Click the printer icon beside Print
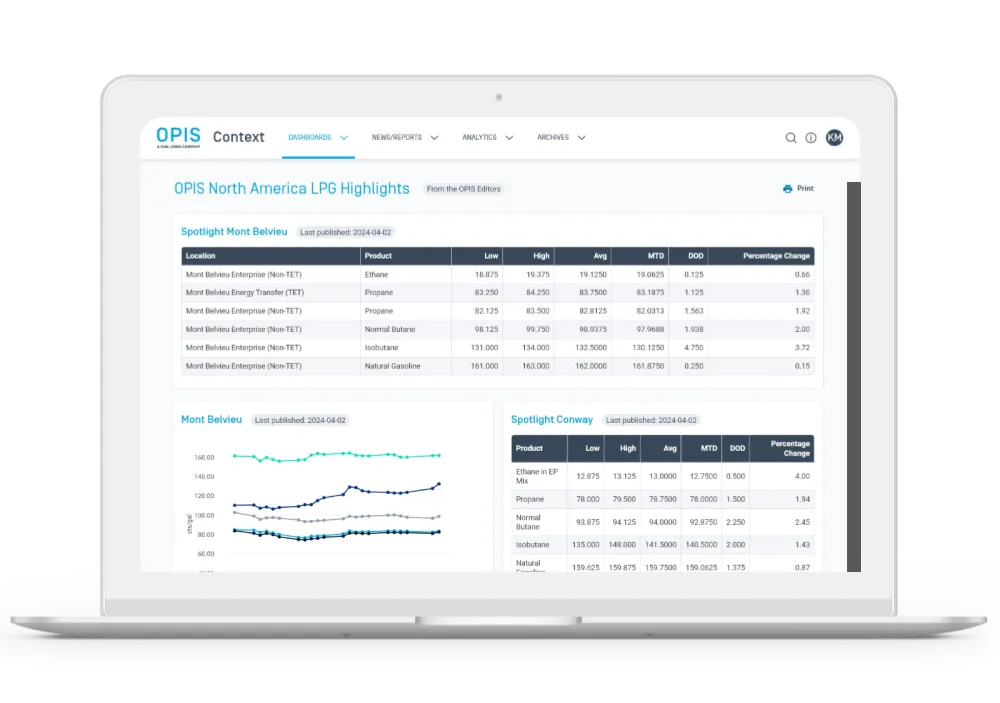The width and height of the screenshot is (1000, 703). tap(788, 189)
